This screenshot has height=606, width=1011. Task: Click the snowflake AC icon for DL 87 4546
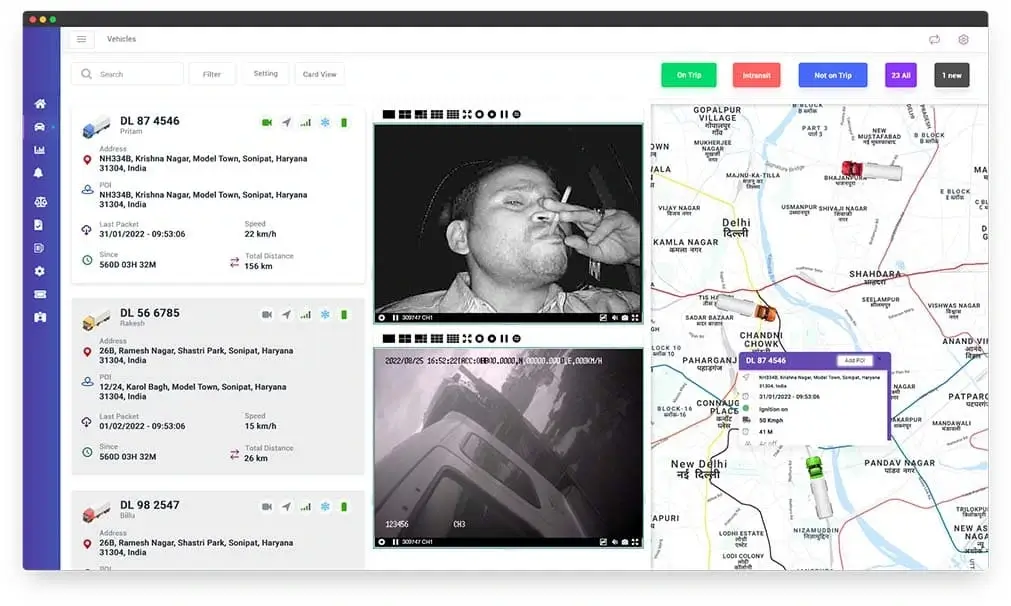(325, 122)
